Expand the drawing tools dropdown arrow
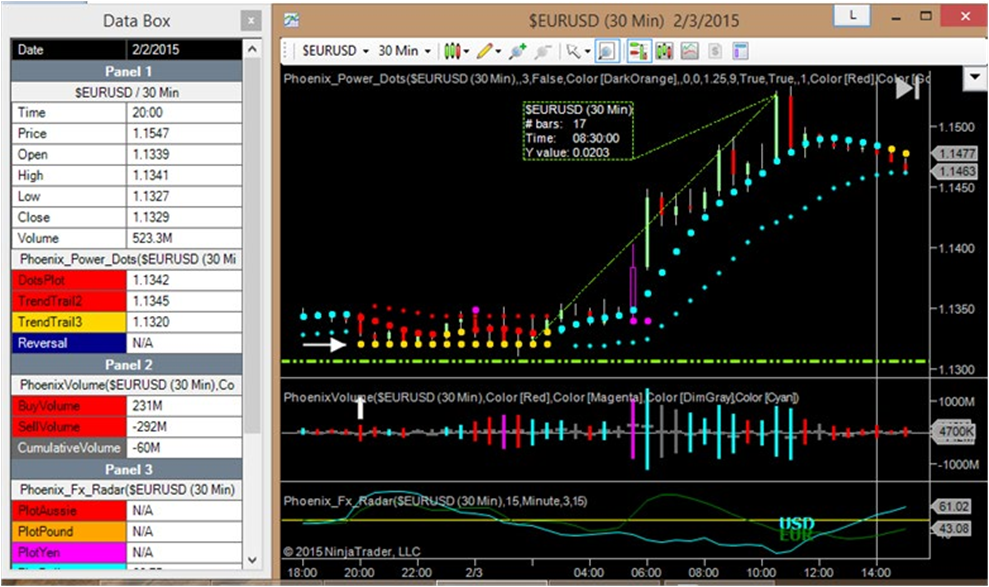This screenshot has height=587, width=989. pos(498,52)
